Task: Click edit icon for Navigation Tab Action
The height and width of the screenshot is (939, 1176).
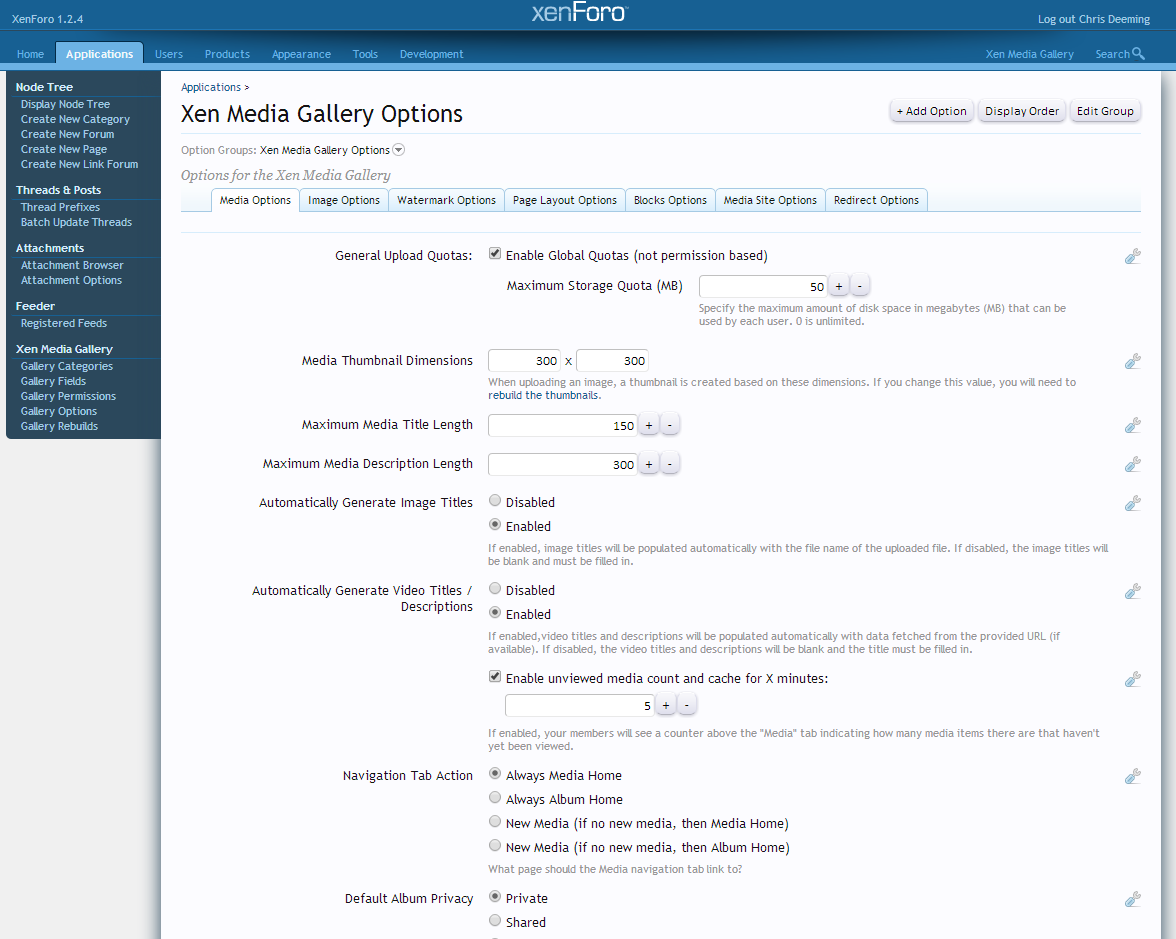Action: pos(1132,776)
